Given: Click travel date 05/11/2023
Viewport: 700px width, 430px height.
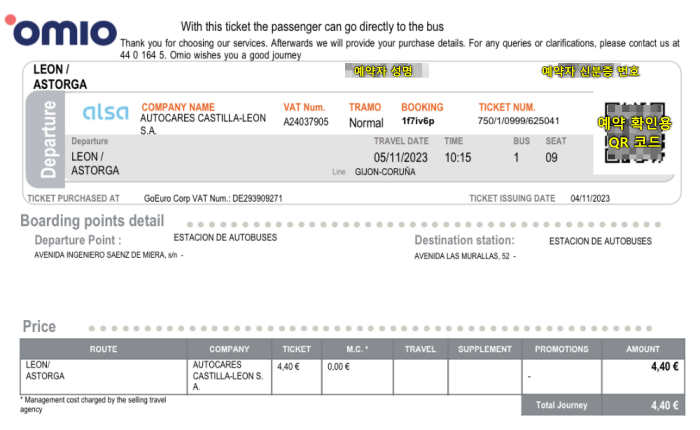Looking at the screenshot, I should tap(400, 158).
